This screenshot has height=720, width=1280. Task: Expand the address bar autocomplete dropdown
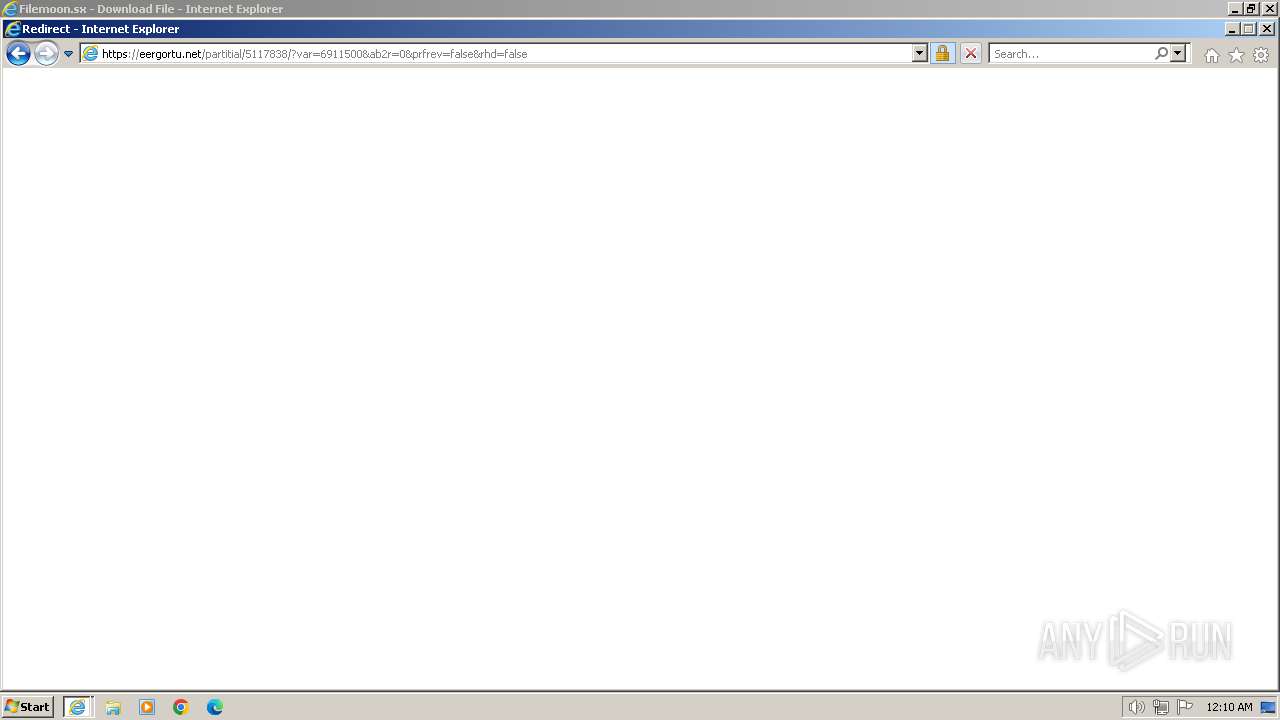(x=920, y=54)
